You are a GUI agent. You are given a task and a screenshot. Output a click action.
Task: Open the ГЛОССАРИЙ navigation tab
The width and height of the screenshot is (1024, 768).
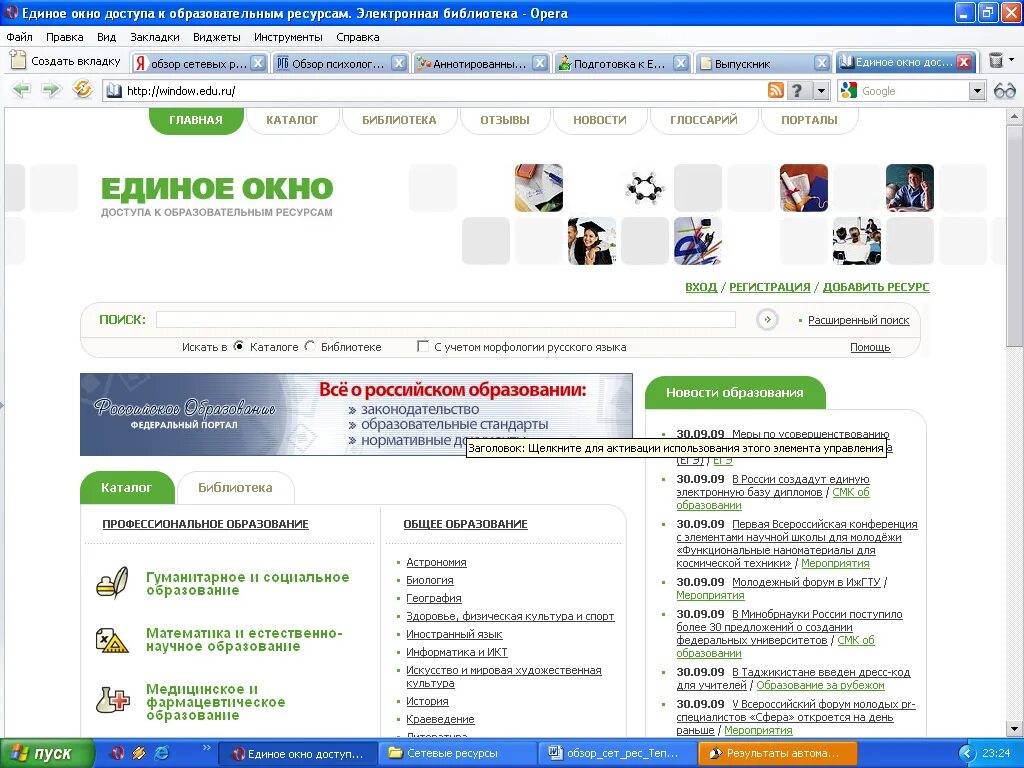(x=703, y=120)
